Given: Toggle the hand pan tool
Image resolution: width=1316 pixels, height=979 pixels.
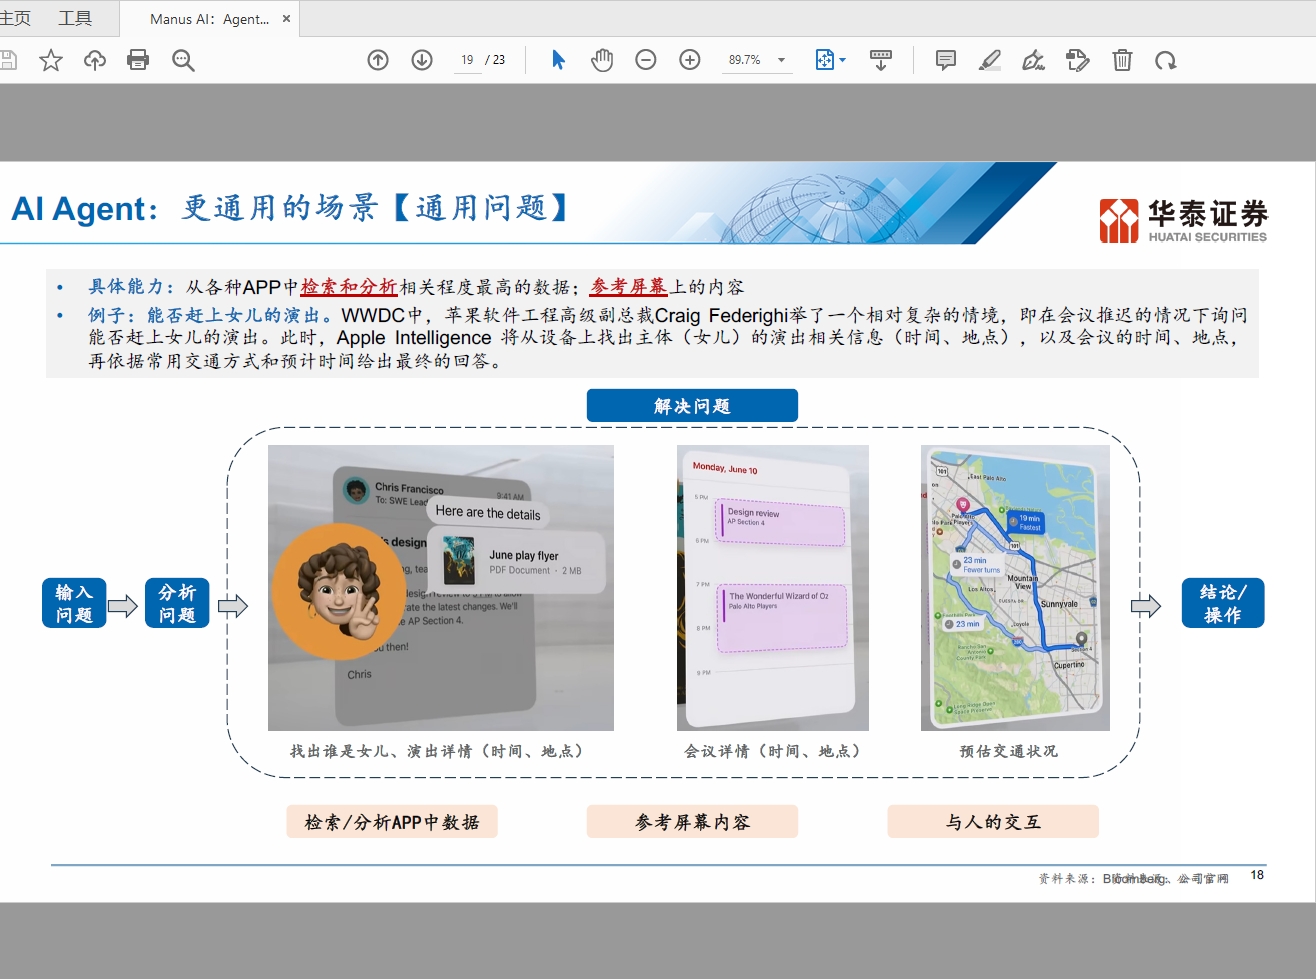Looking at the screenshot, I should (x=602, y=60).
